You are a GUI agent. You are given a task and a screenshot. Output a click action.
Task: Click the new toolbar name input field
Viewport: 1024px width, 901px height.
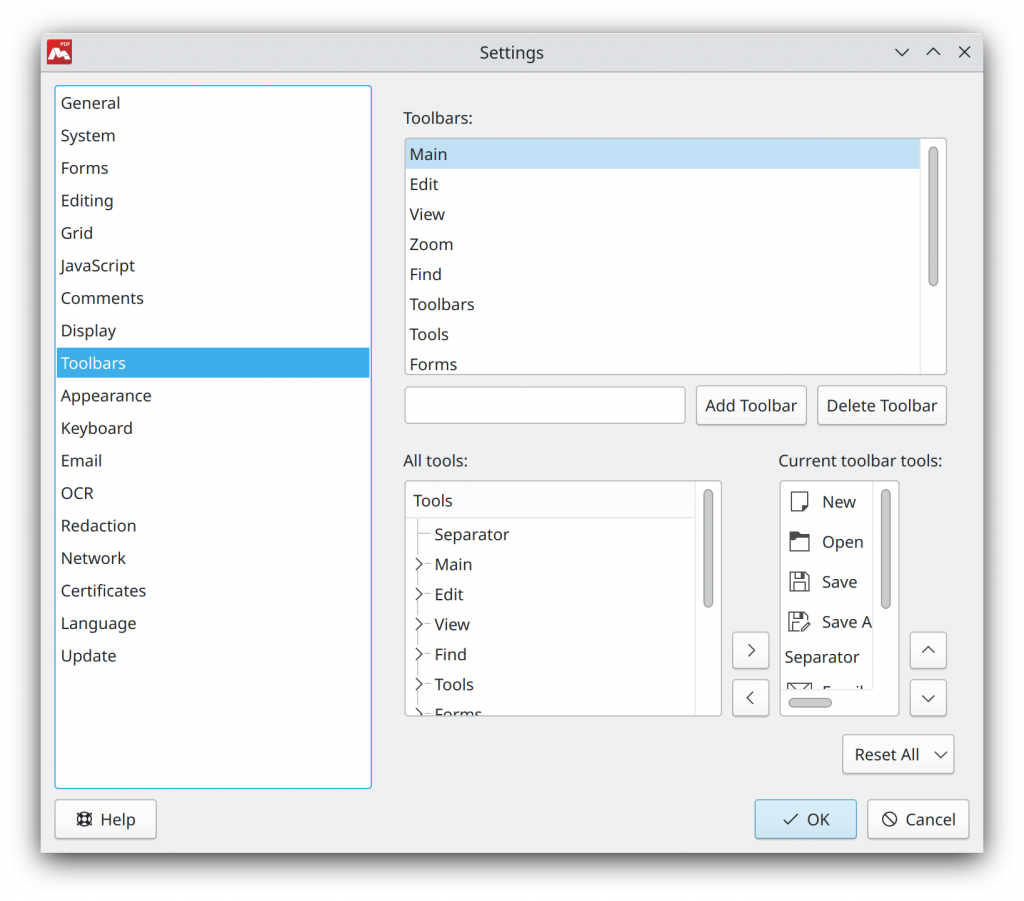[x=544, y=405]
